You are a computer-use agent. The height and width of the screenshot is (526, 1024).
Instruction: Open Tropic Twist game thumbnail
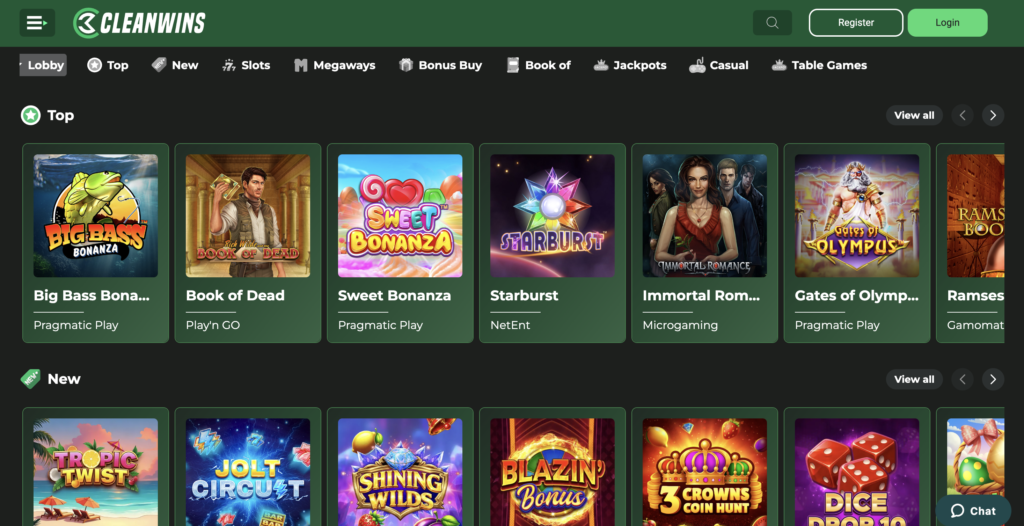tap(95, 472)
